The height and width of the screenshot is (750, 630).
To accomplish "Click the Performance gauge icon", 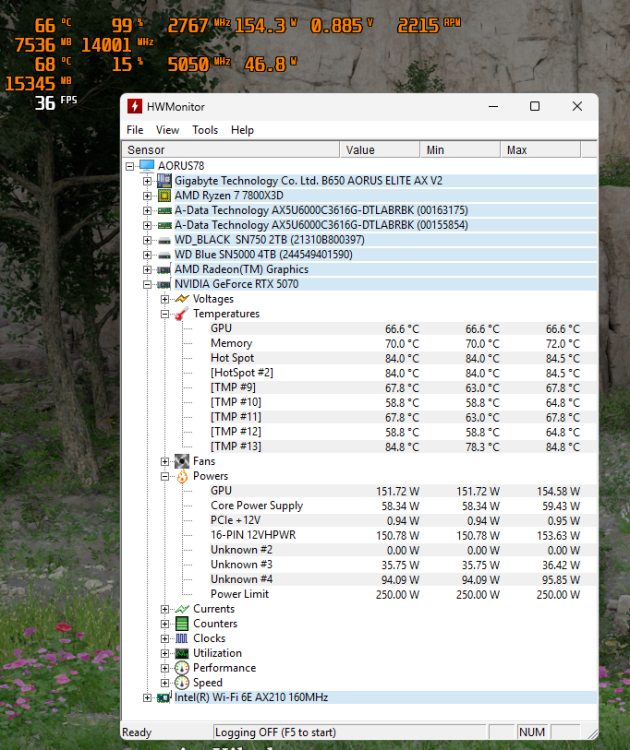I will click(182, 668).
